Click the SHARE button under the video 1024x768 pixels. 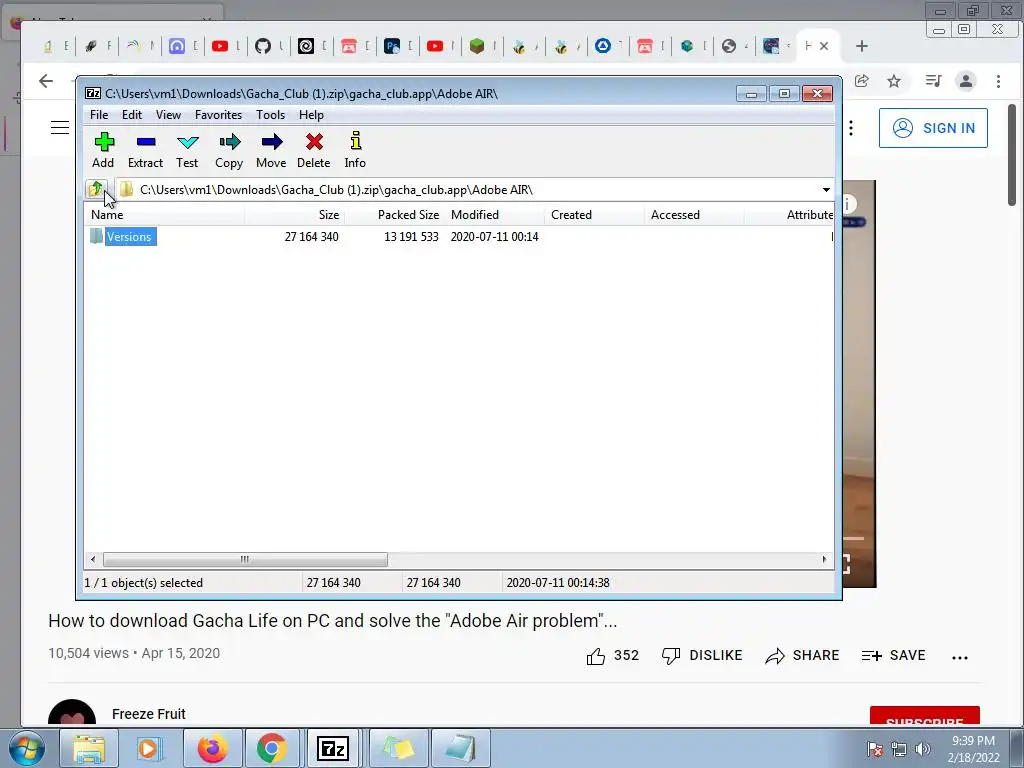803,656
